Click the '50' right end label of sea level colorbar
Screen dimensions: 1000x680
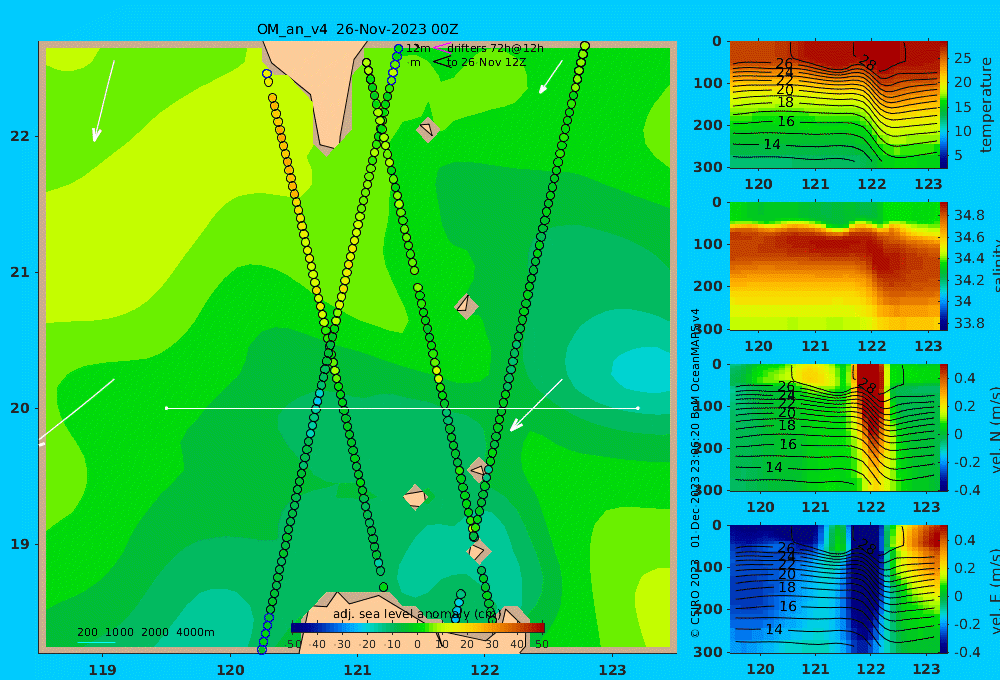pos(541,644)
